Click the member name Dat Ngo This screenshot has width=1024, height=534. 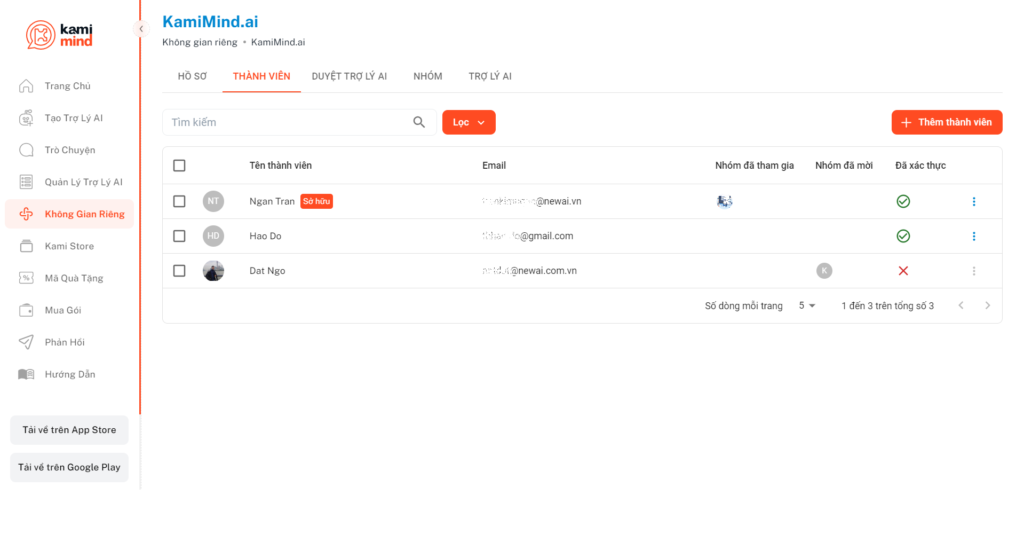pyautogui.click(x=267, y=270)
